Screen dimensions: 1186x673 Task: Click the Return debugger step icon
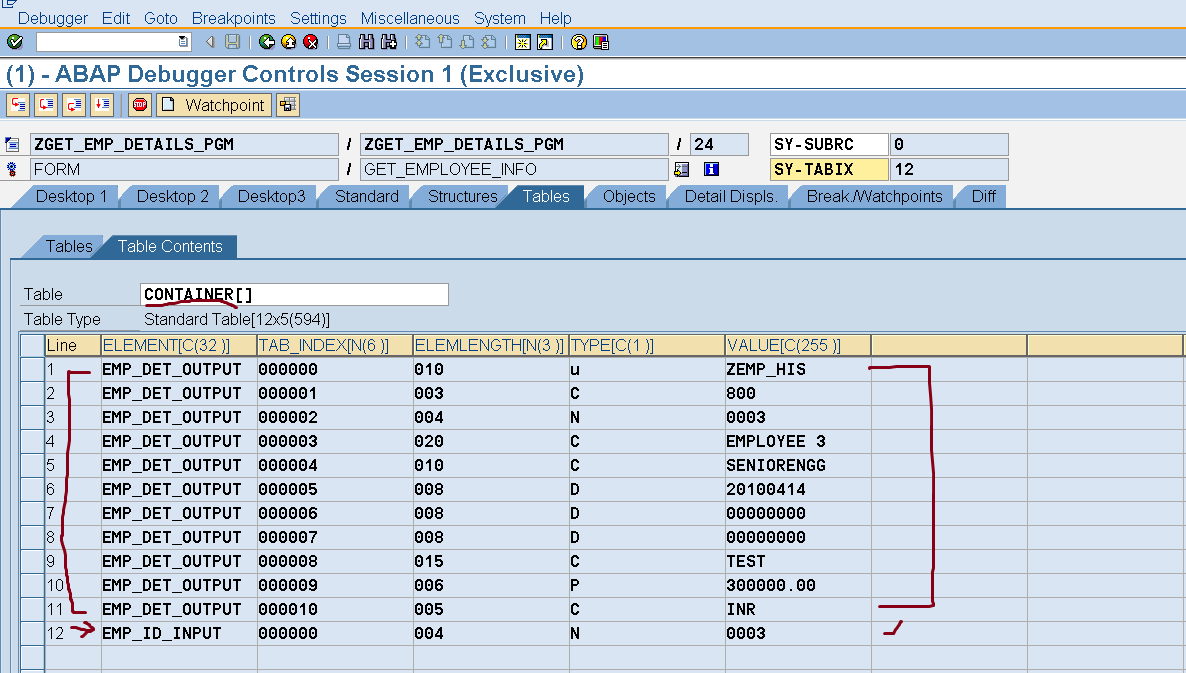(73, 104)
